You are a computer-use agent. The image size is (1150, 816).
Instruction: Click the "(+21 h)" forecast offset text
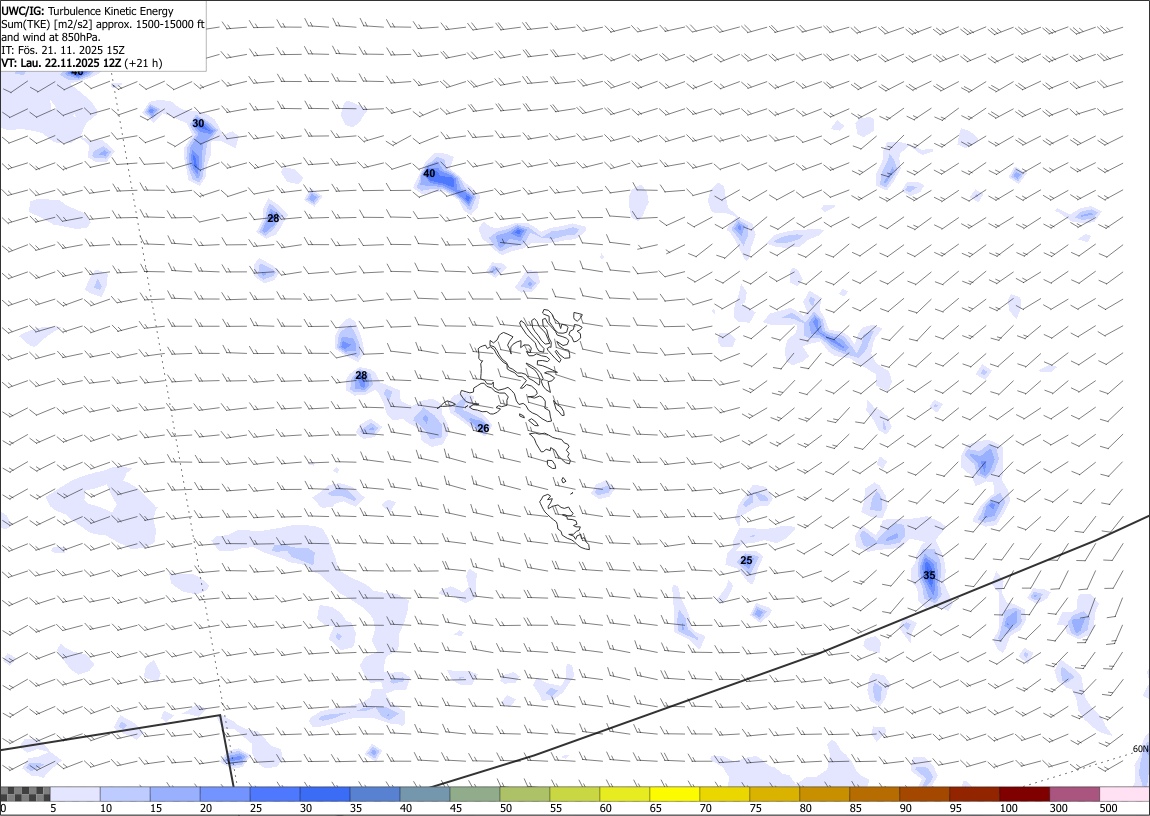(144, 63)
